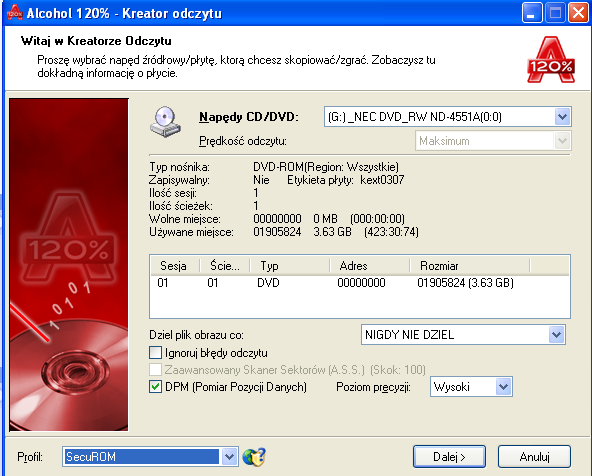
Task: Open the profile editor globe icon
Action: pos(254,457)
